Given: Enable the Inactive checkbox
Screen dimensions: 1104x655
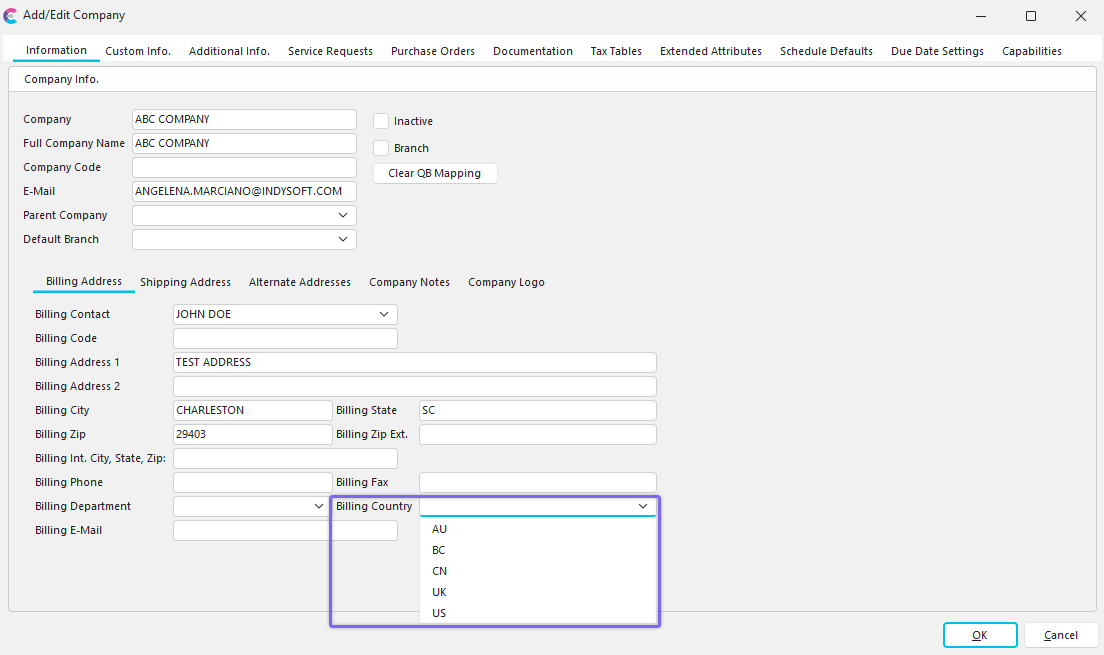Looking at the screenshot, I should coord(381,121).
